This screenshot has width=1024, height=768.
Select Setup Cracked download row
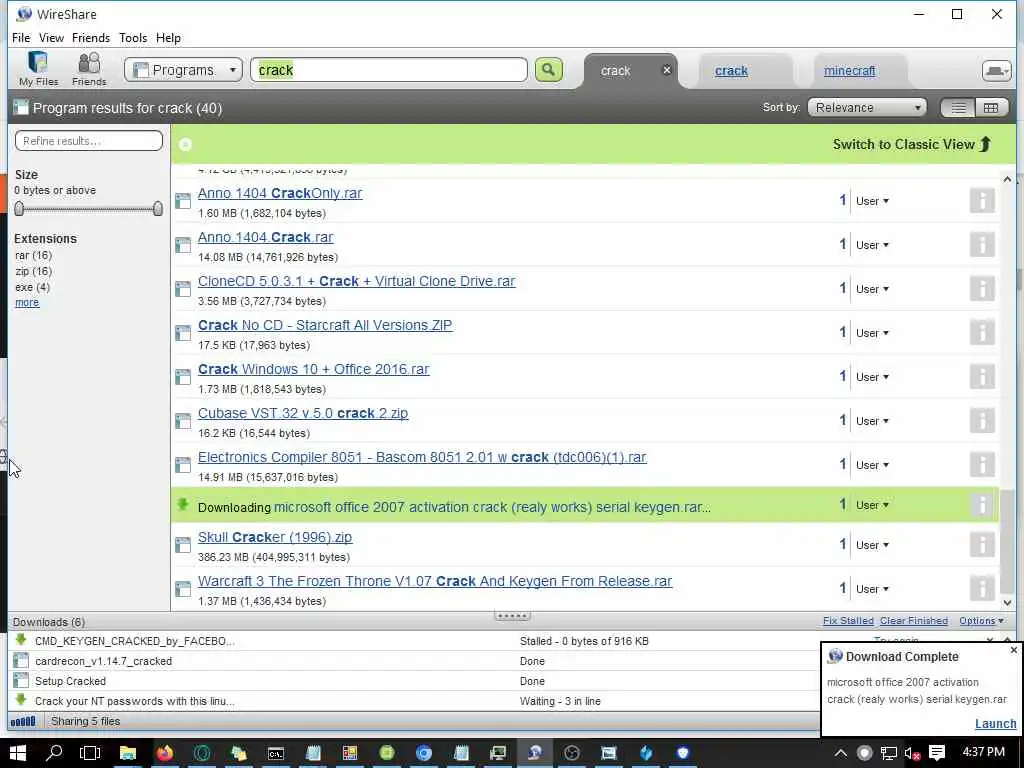414,681
